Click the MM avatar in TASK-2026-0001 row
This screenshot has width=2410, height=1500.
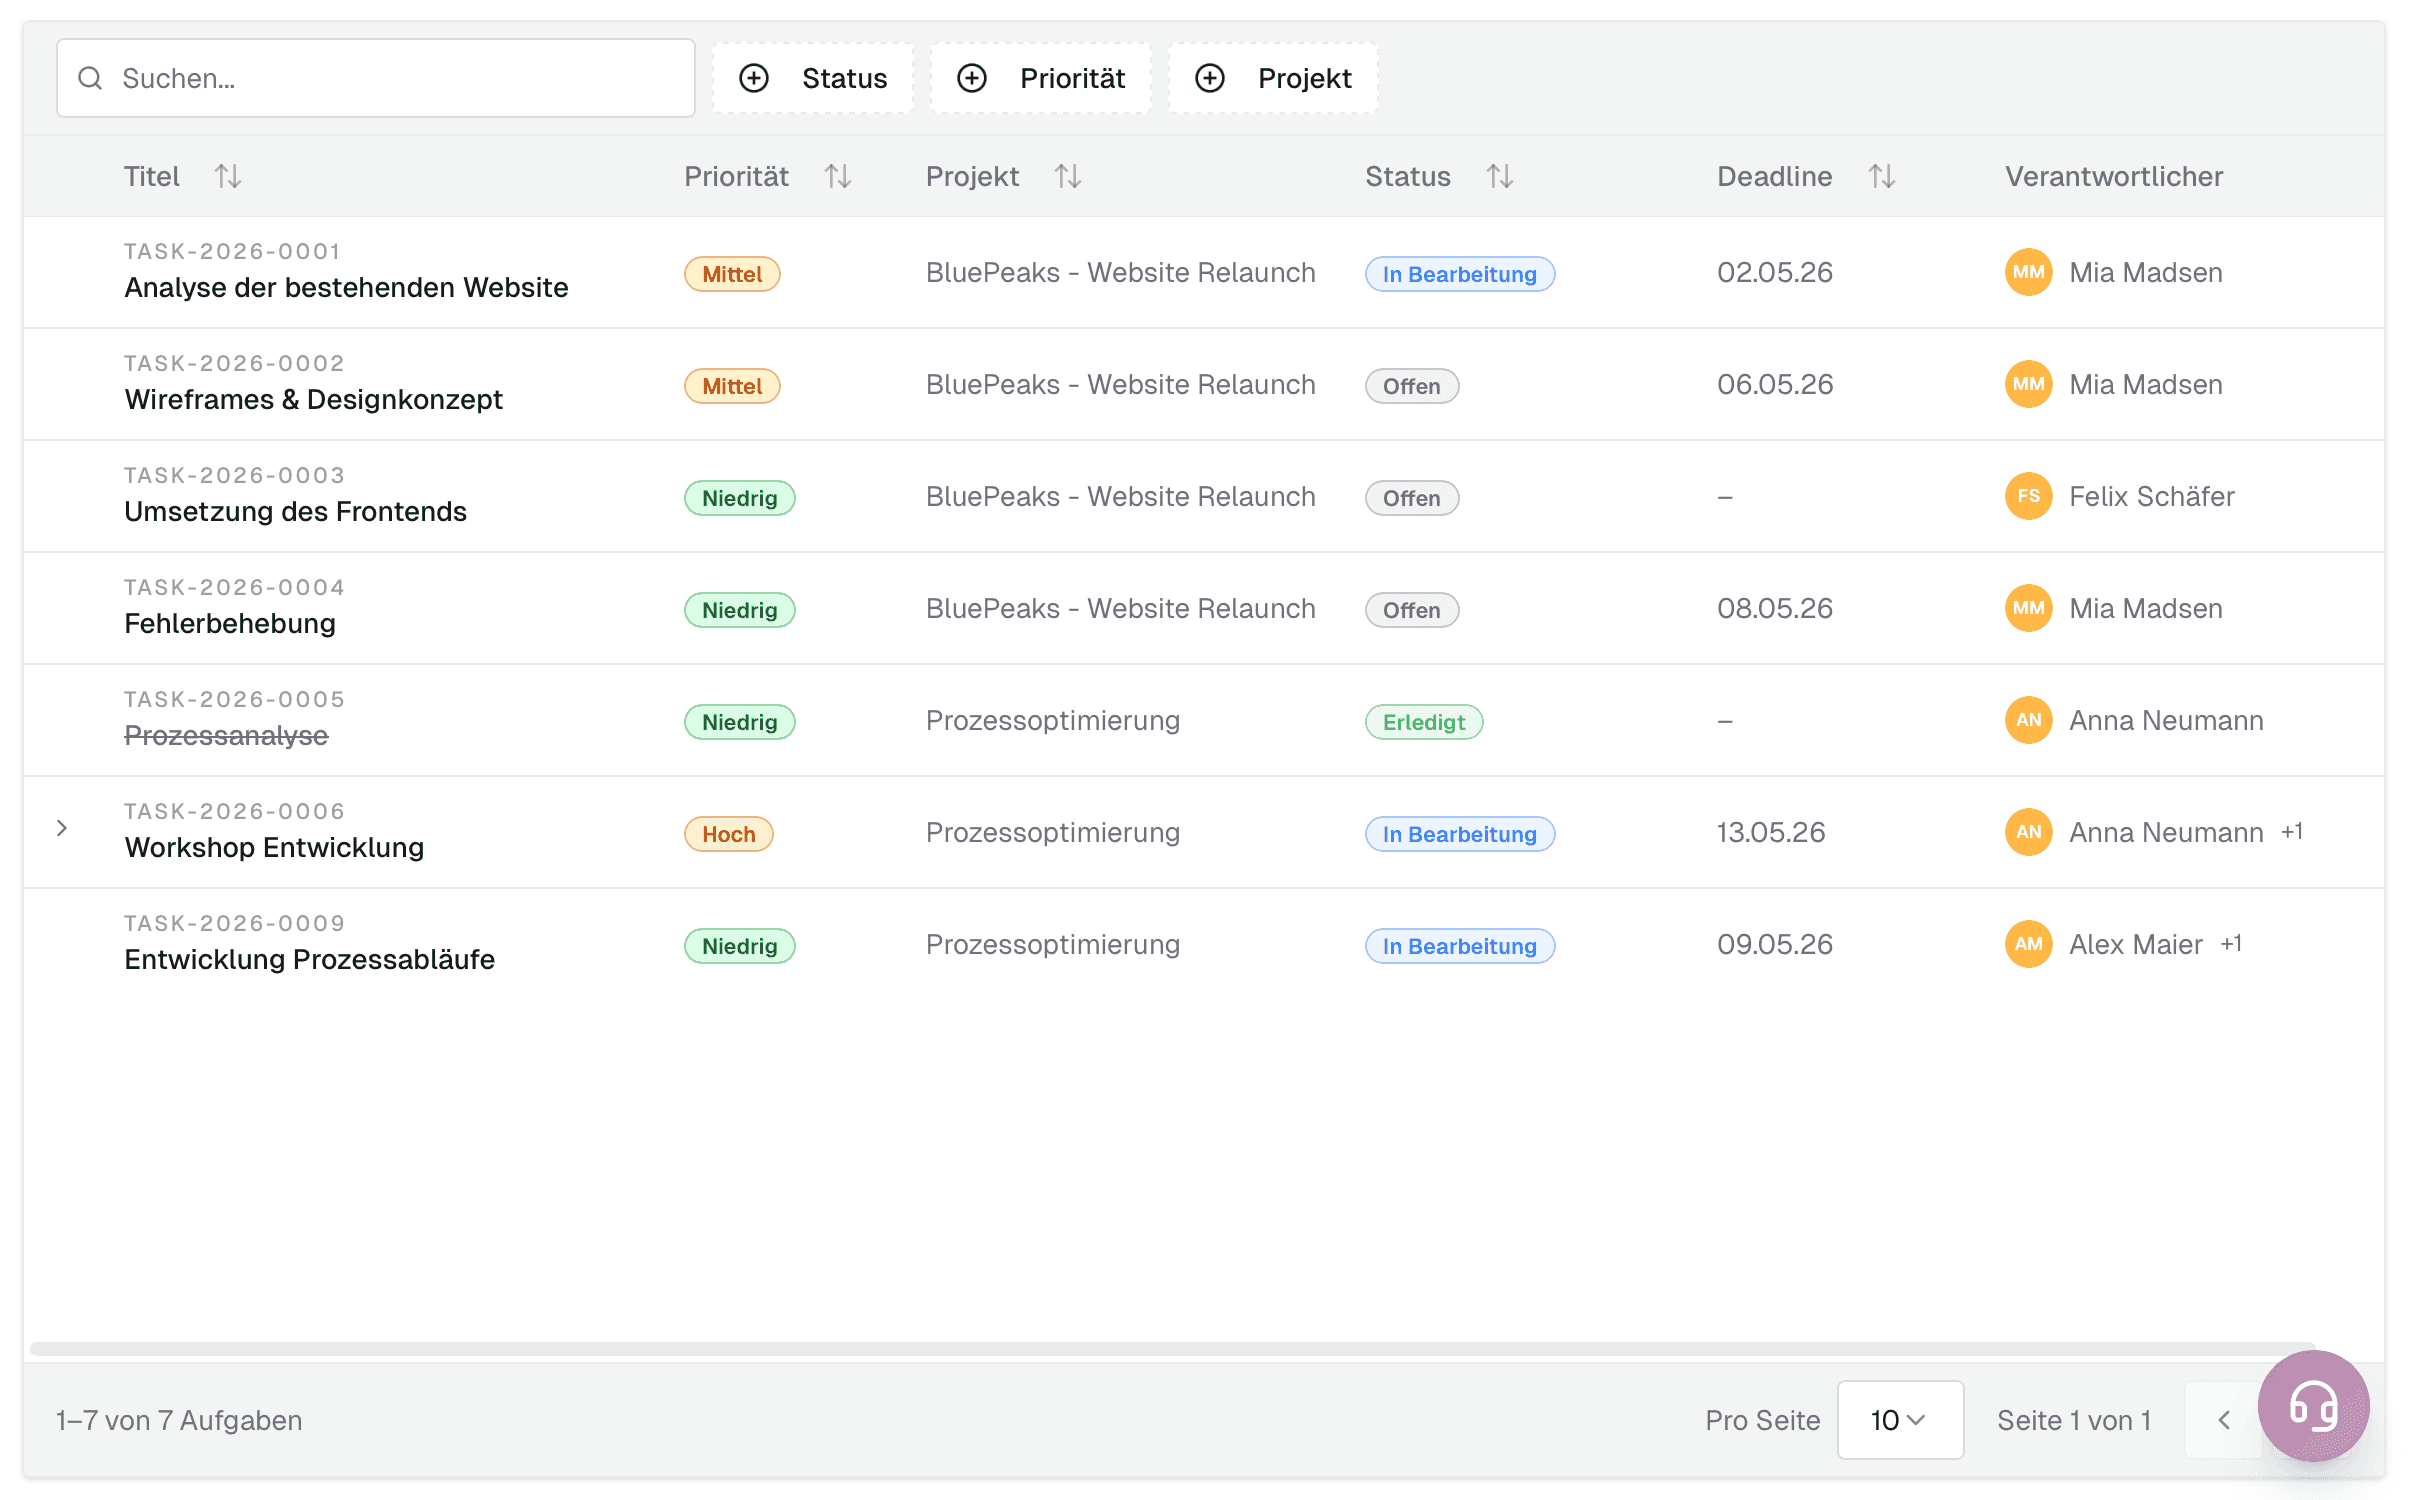2028,272
